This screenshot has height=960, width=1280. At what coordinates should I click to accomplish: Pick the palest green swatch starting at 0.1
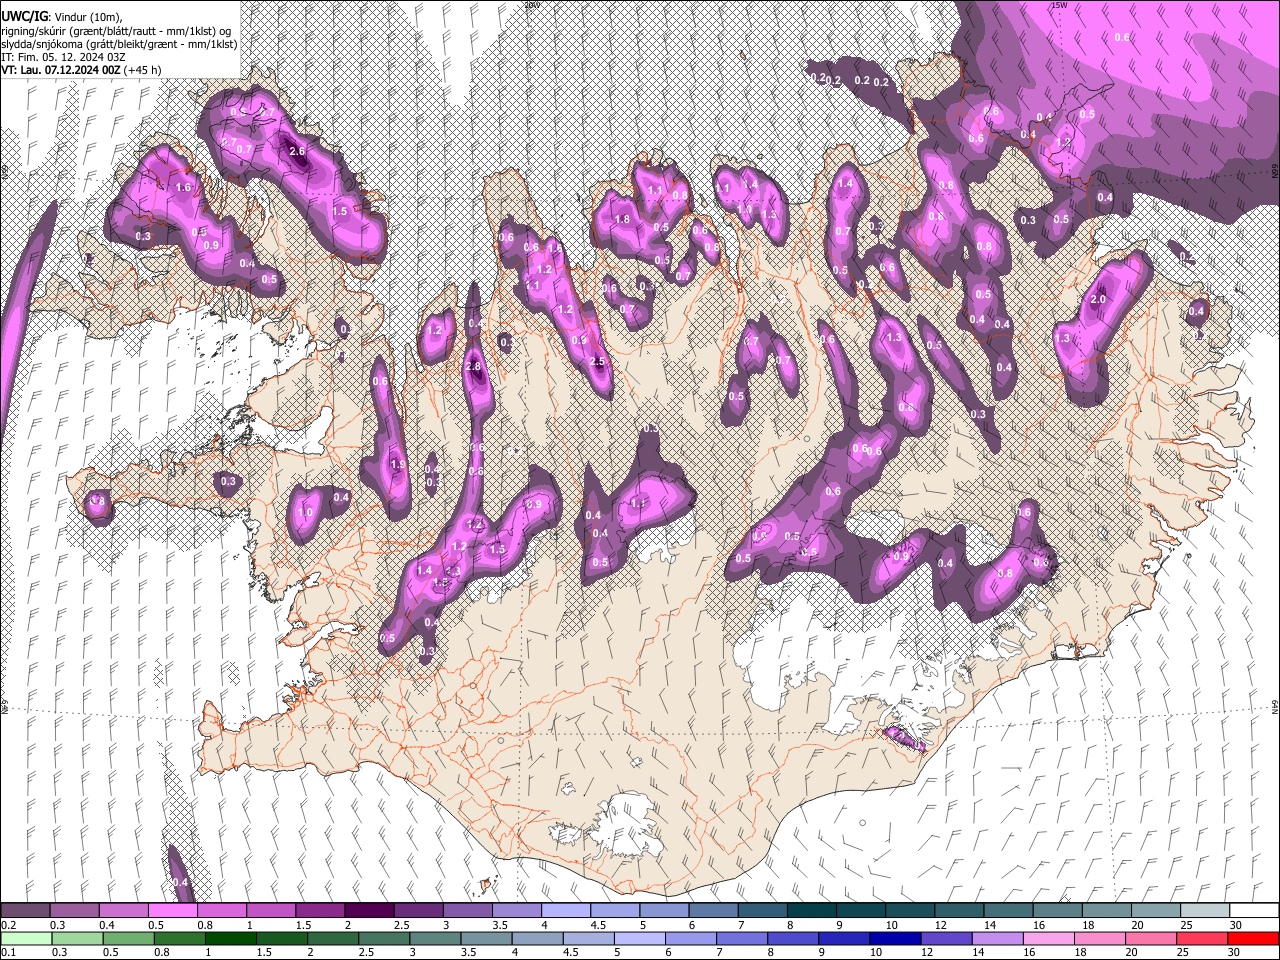coord(25,938)
